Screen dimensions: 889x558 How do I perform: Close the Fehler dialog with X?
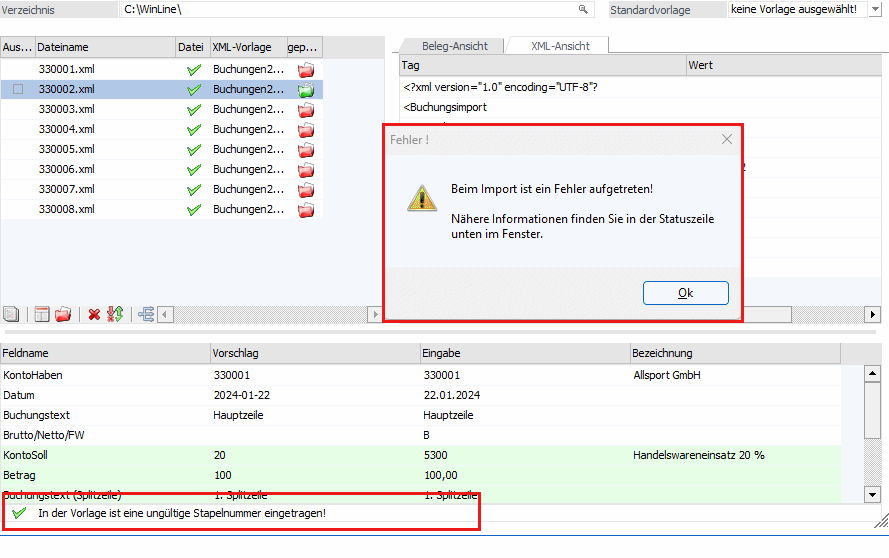pyautogui.click(x=727, y=139)
